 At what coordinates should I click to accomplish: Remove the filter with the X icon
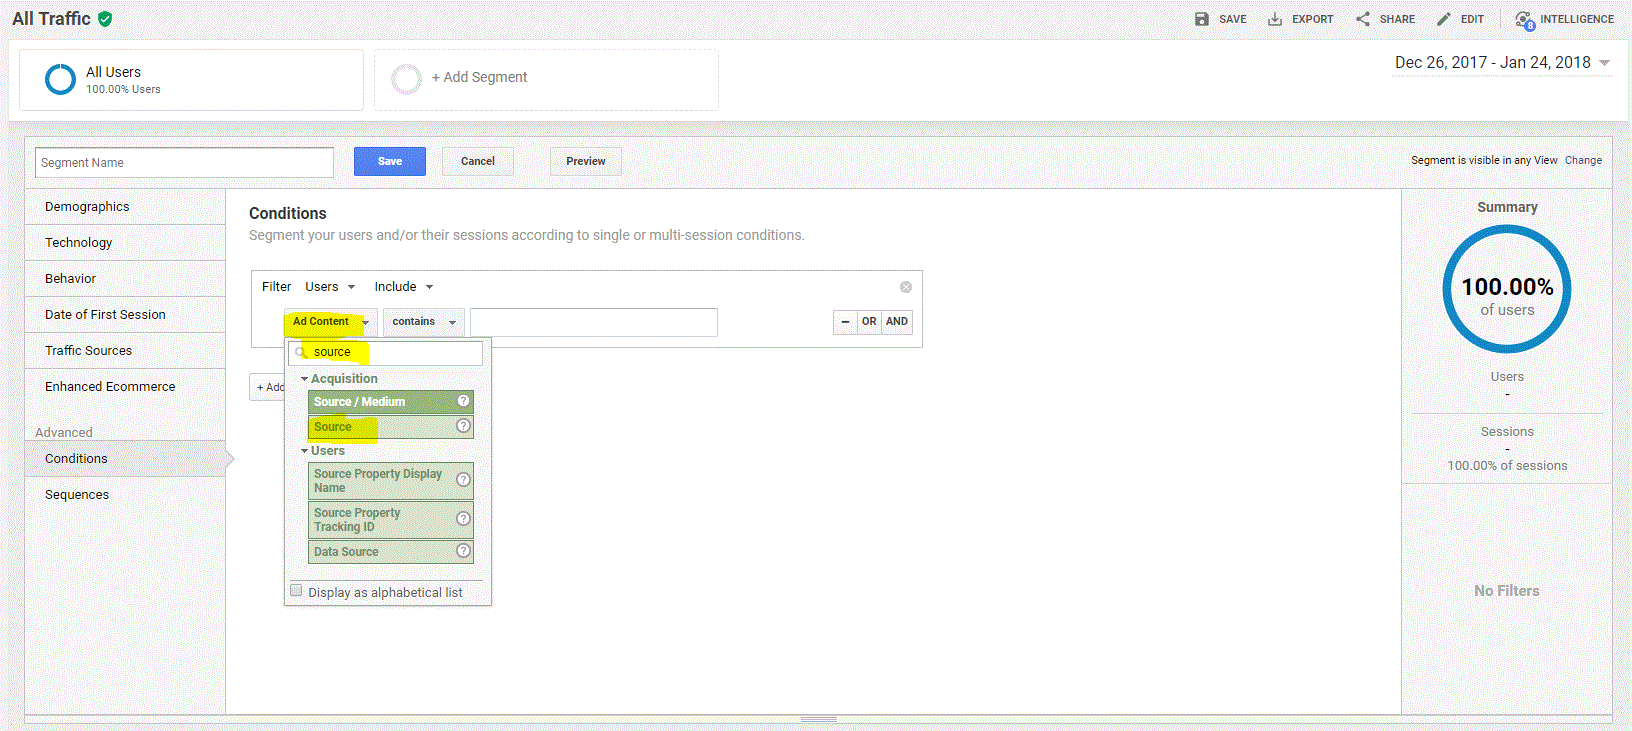pos(906,287)
